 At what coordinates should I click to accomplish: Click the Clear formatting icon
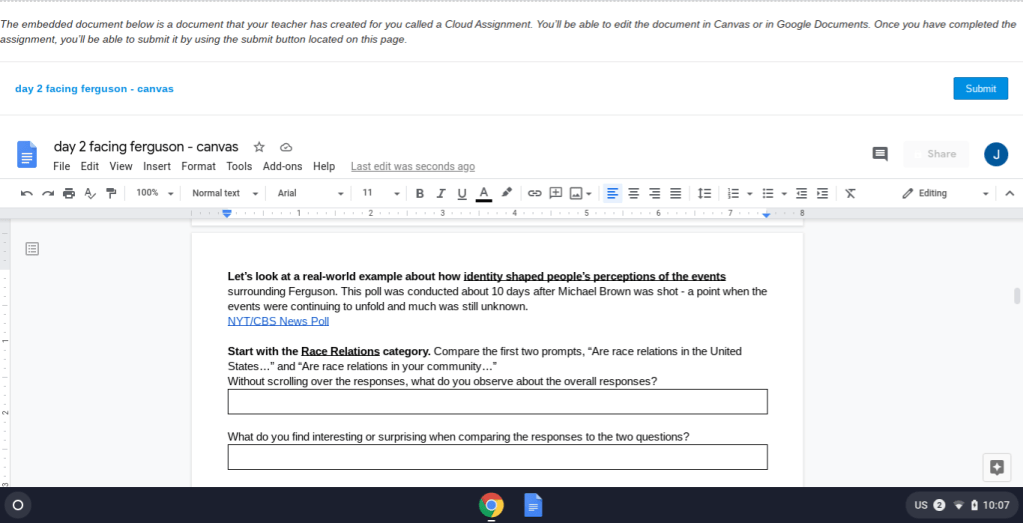tap(850, 193)
